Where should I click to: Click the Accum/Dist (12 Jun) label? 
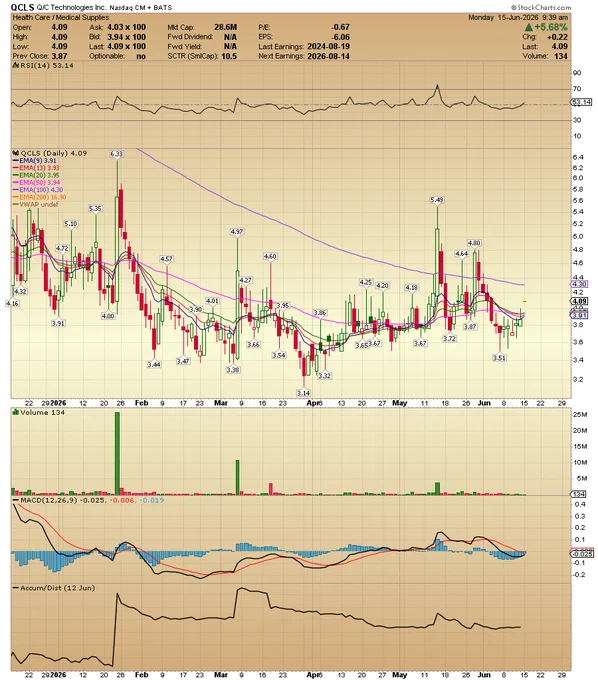coord(57,588)
